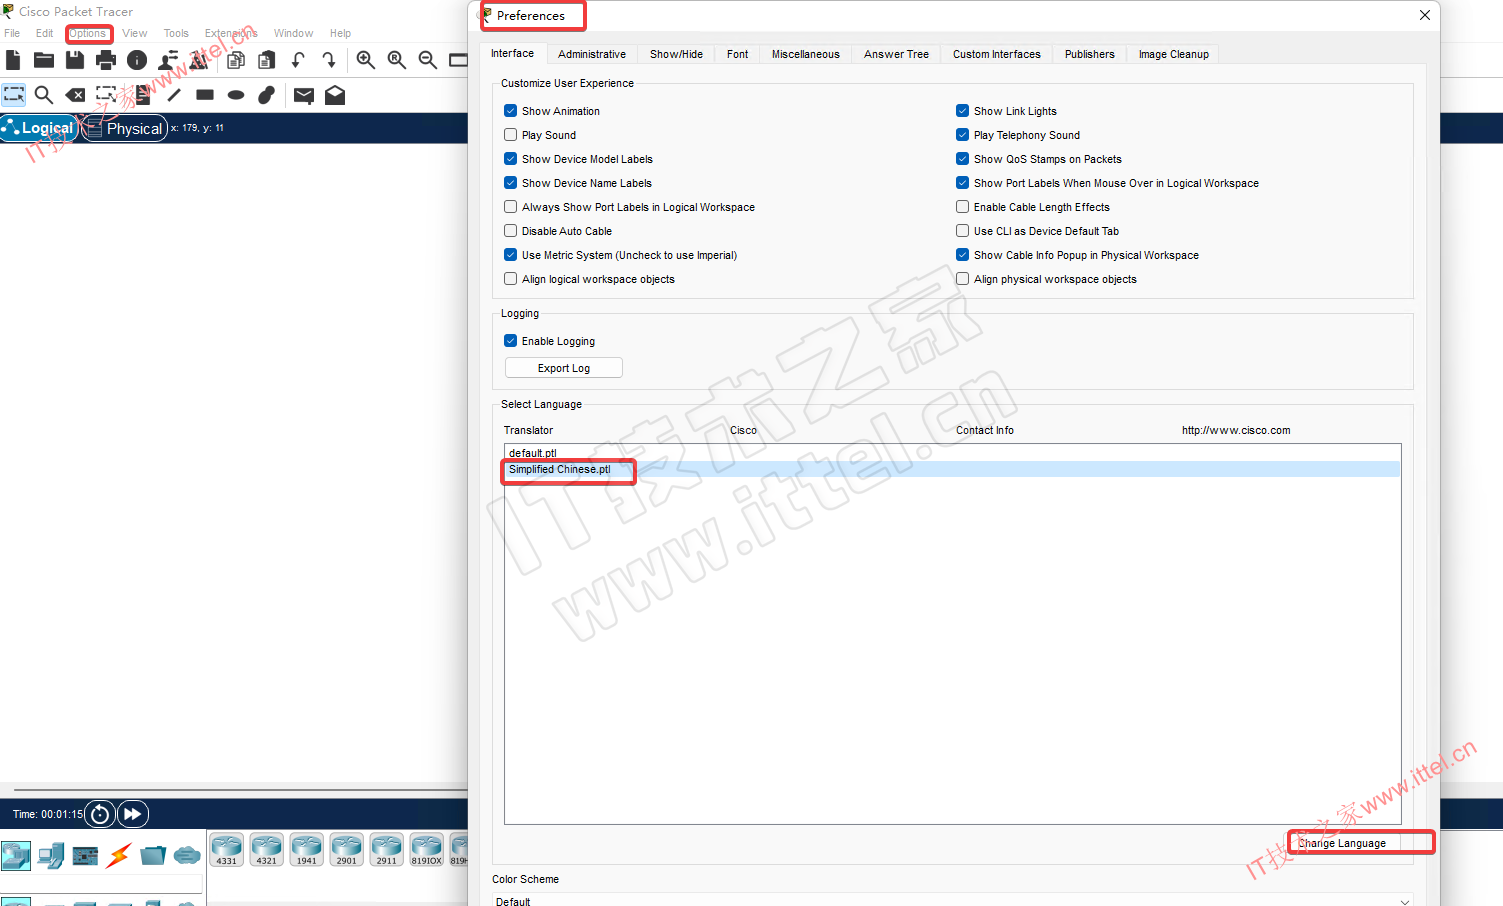Select the Connections lightning bolt icon
The image size is (1503, 906).
pos(119,855)
